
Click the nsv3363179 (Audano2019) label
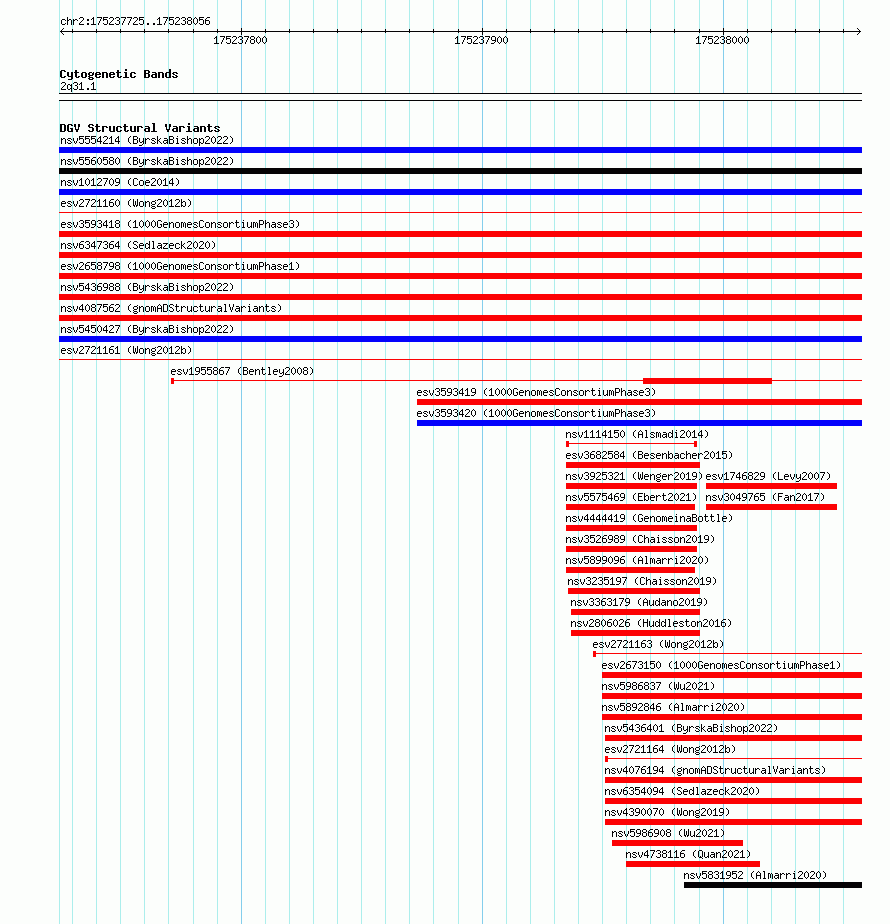[640, 602]
